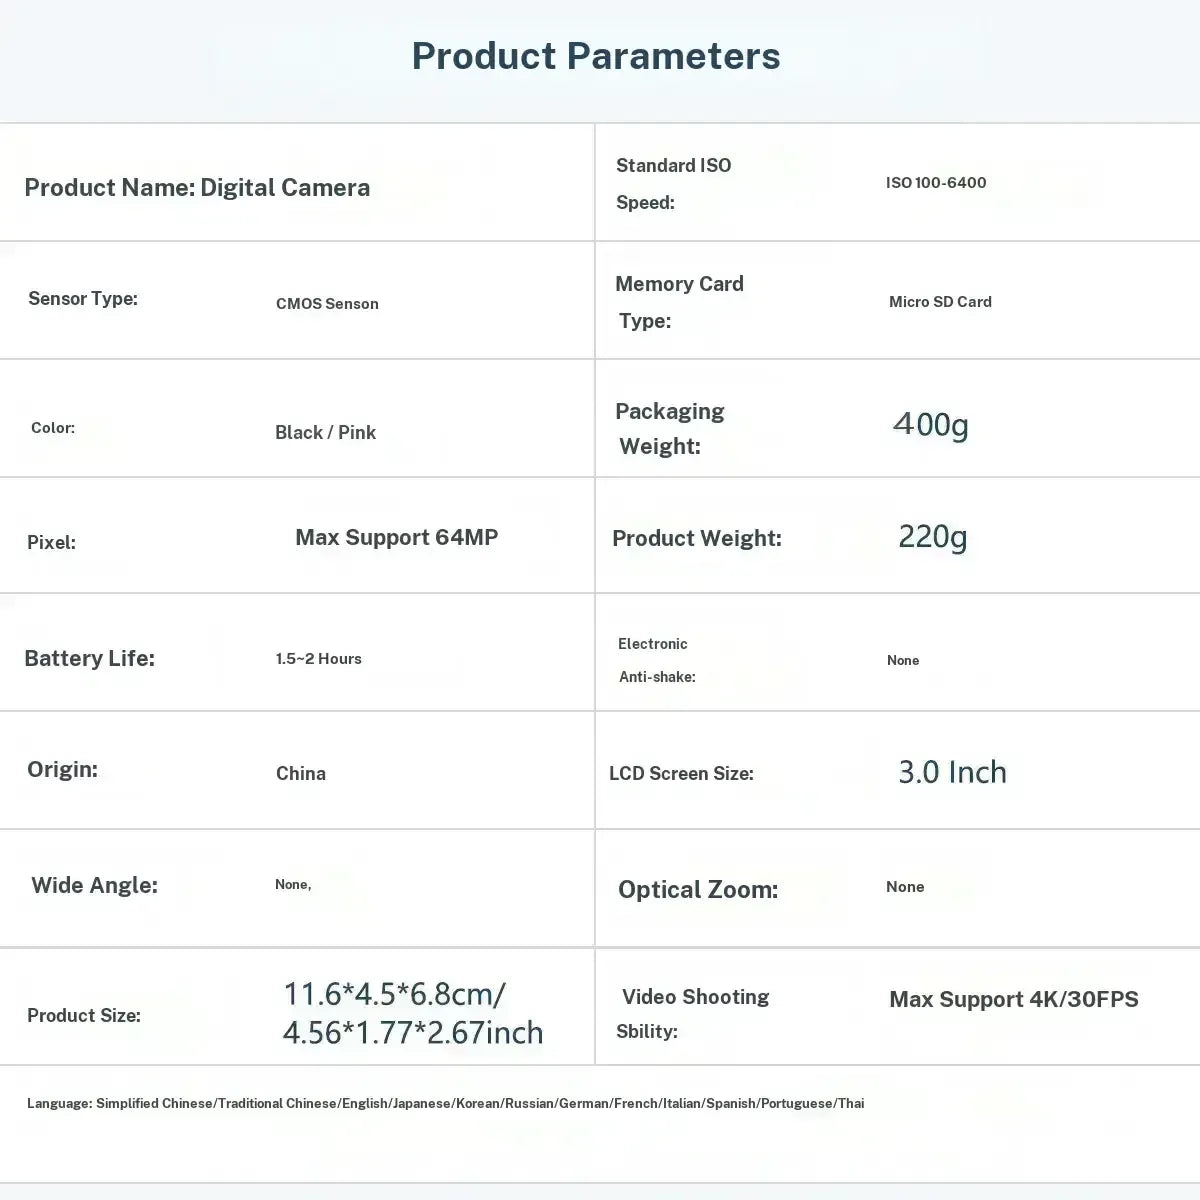This screenshot has height=1200, width=1200.
Task: Select the CMOS Senson value
Action: click(327, 304)
